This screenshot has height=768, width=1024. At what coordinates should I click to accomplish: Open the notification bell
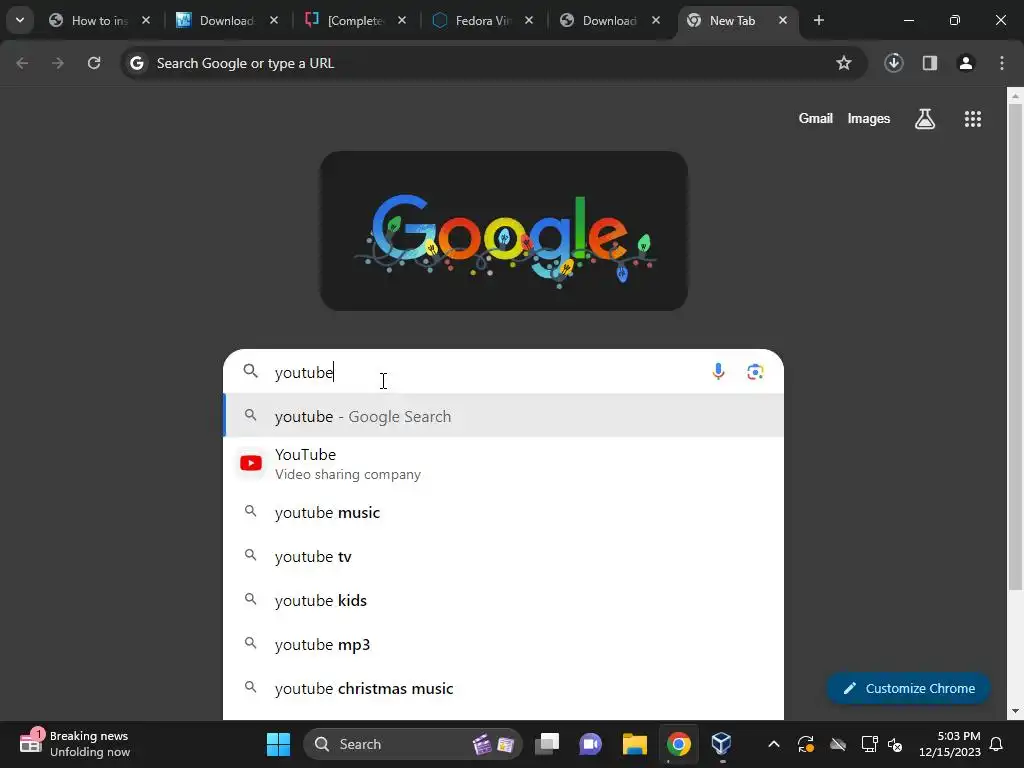coord(997,744)
